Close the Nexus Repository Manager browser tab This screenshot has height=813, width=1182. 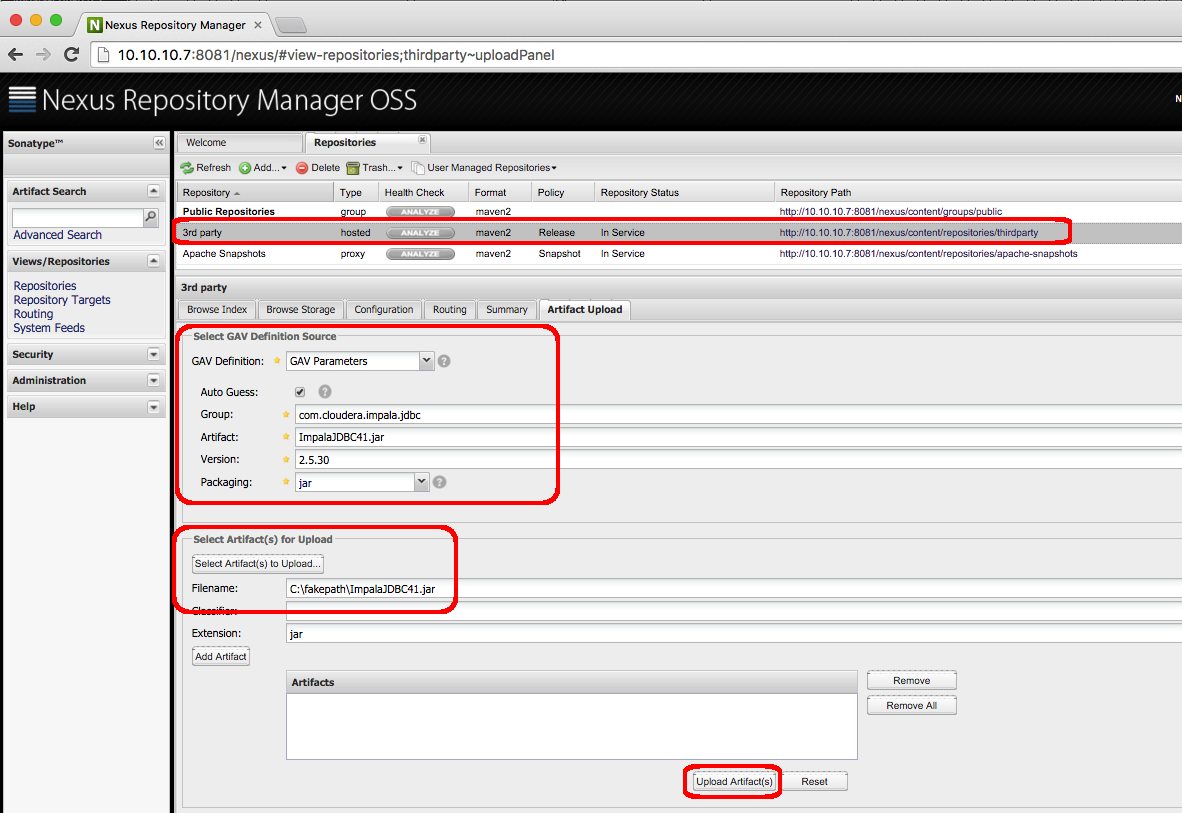(258, 25)
